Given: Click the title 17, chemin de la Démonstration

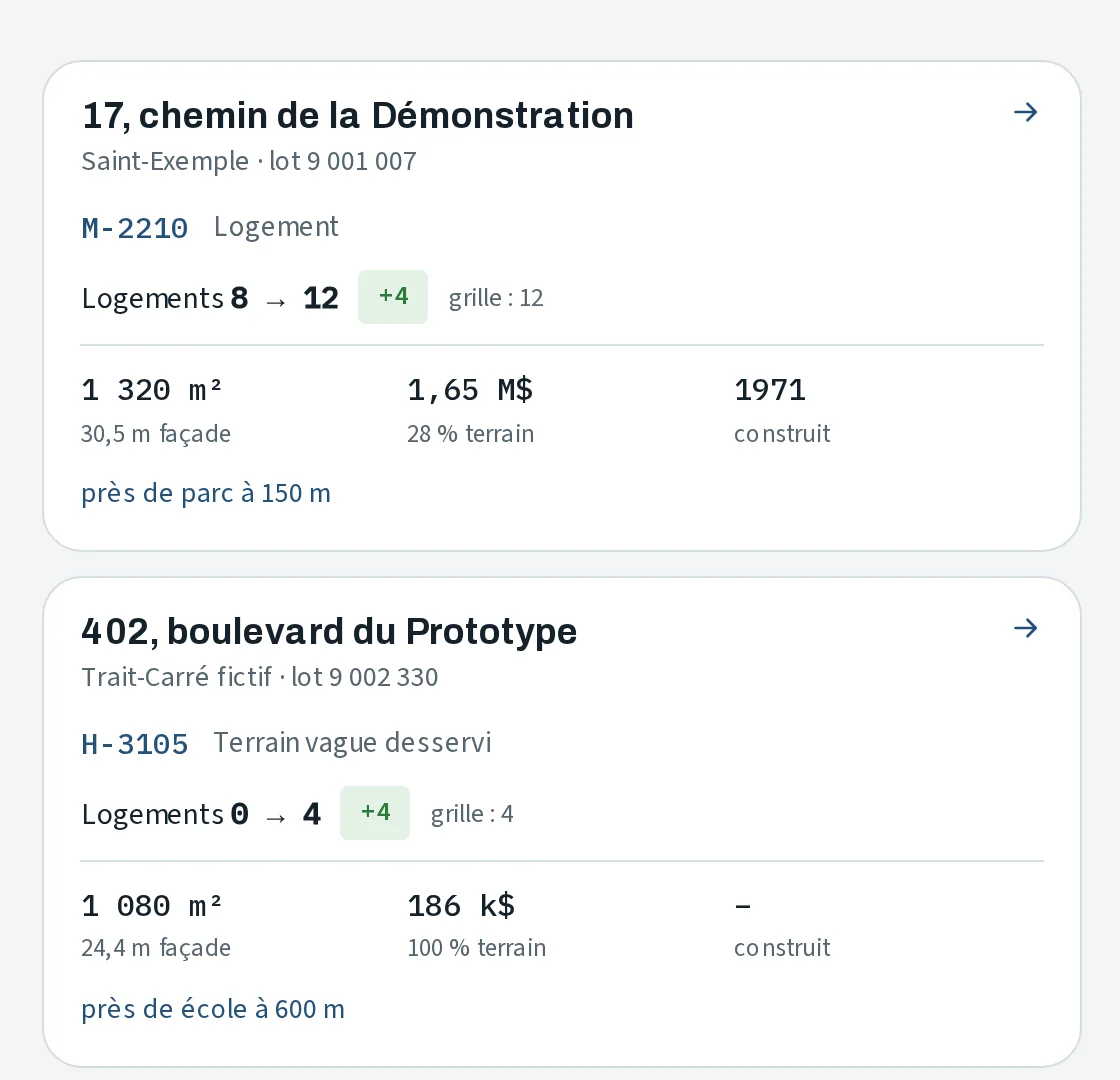Looking at the screenshot, I should [358, 116].
